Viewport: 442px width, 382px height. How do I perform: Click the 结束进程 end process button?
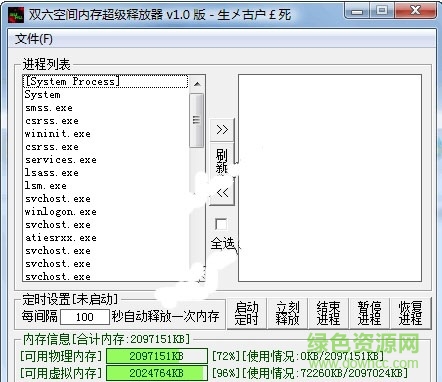(328, 313)
